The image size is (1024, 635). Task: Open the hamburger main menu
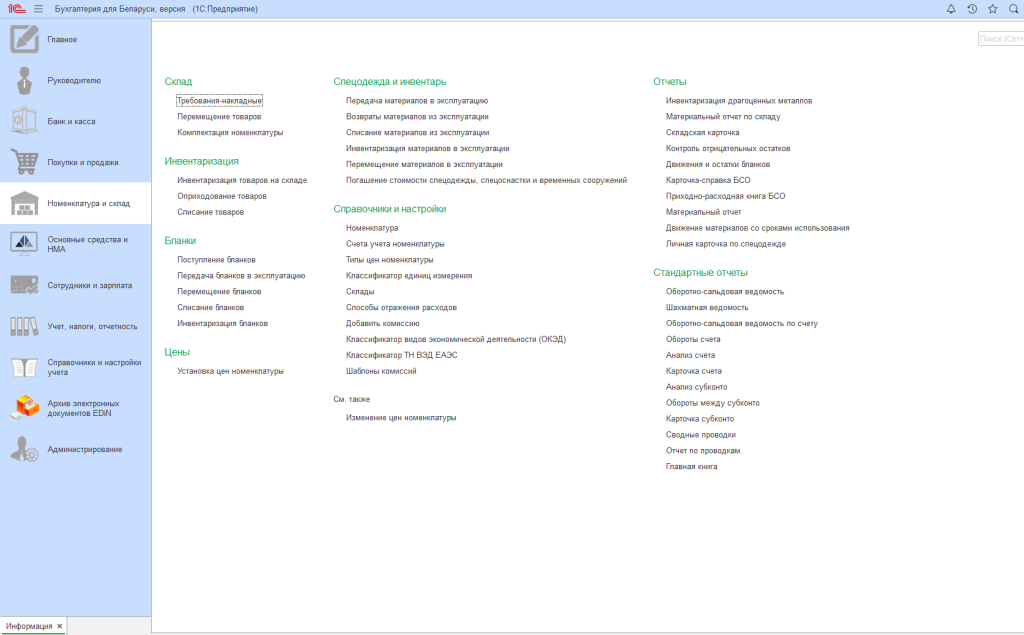[38, 9]
